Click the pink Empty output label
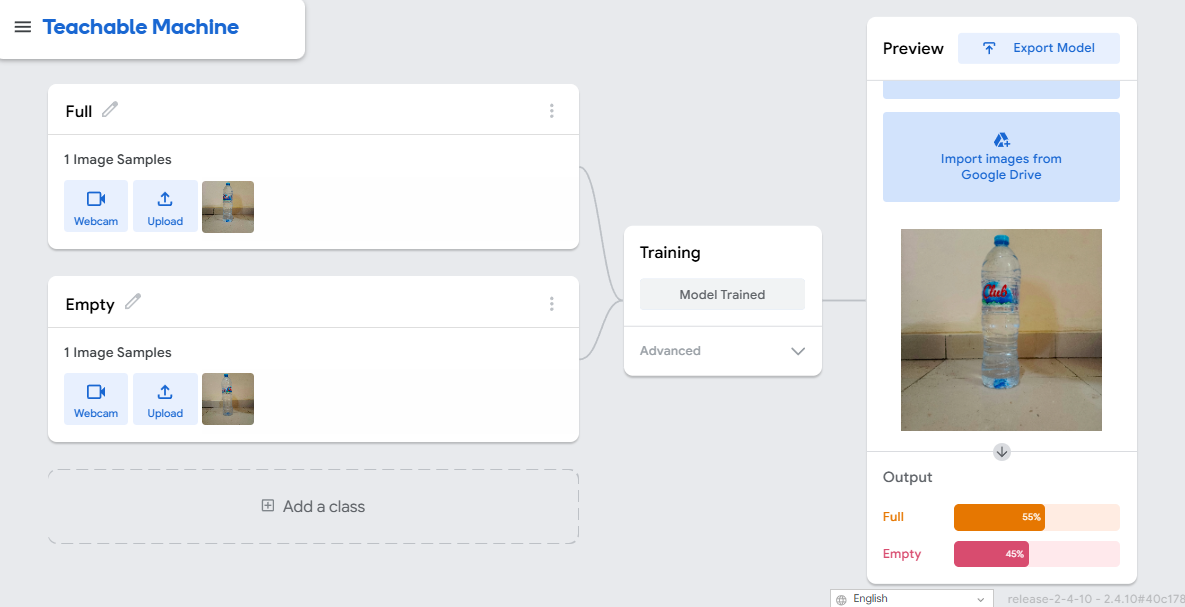The width and height of the screenshot is (1185, 607). pyautogui.click(x=902, y=554)
